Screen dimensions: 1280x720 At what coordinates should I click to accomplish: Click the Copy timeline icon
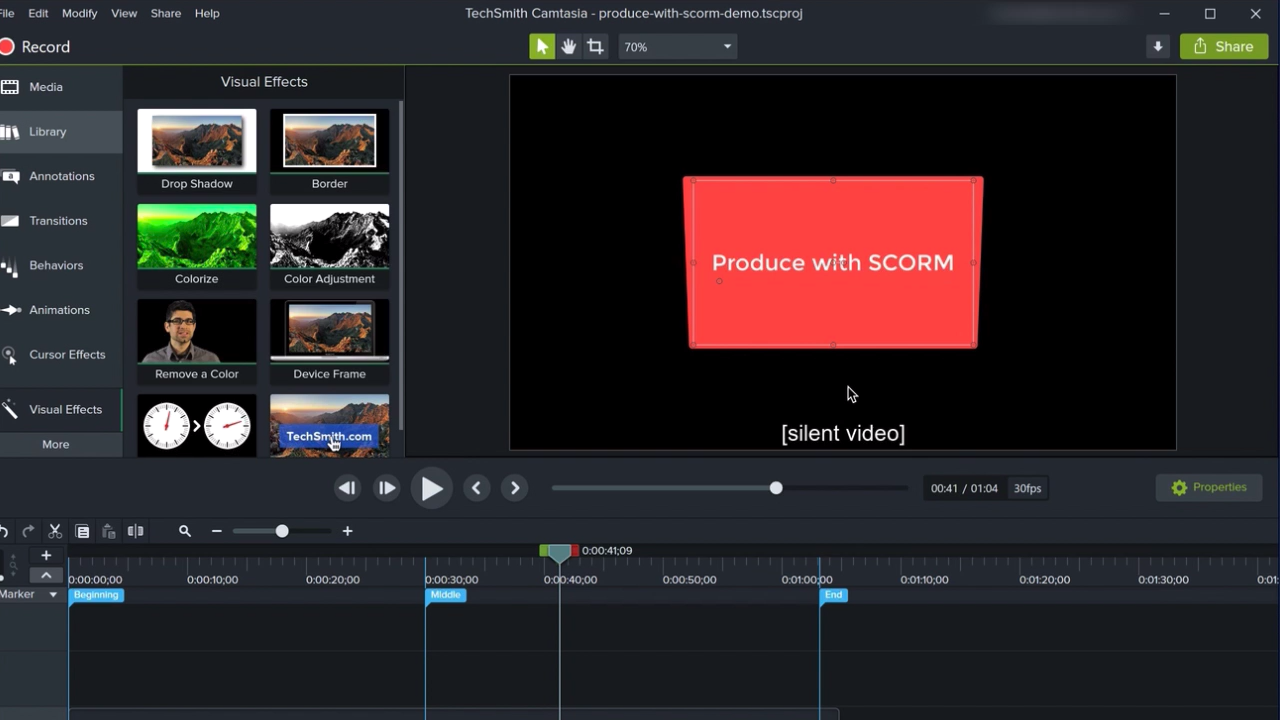82,531
